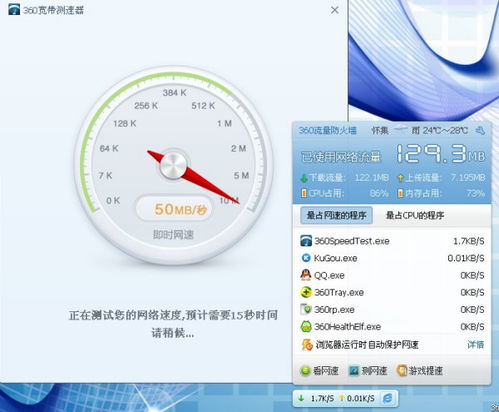Click the 360HealthElf.exe icon
Screen dimensions: 499x412
pyautogui.click(x=306, y=326)
